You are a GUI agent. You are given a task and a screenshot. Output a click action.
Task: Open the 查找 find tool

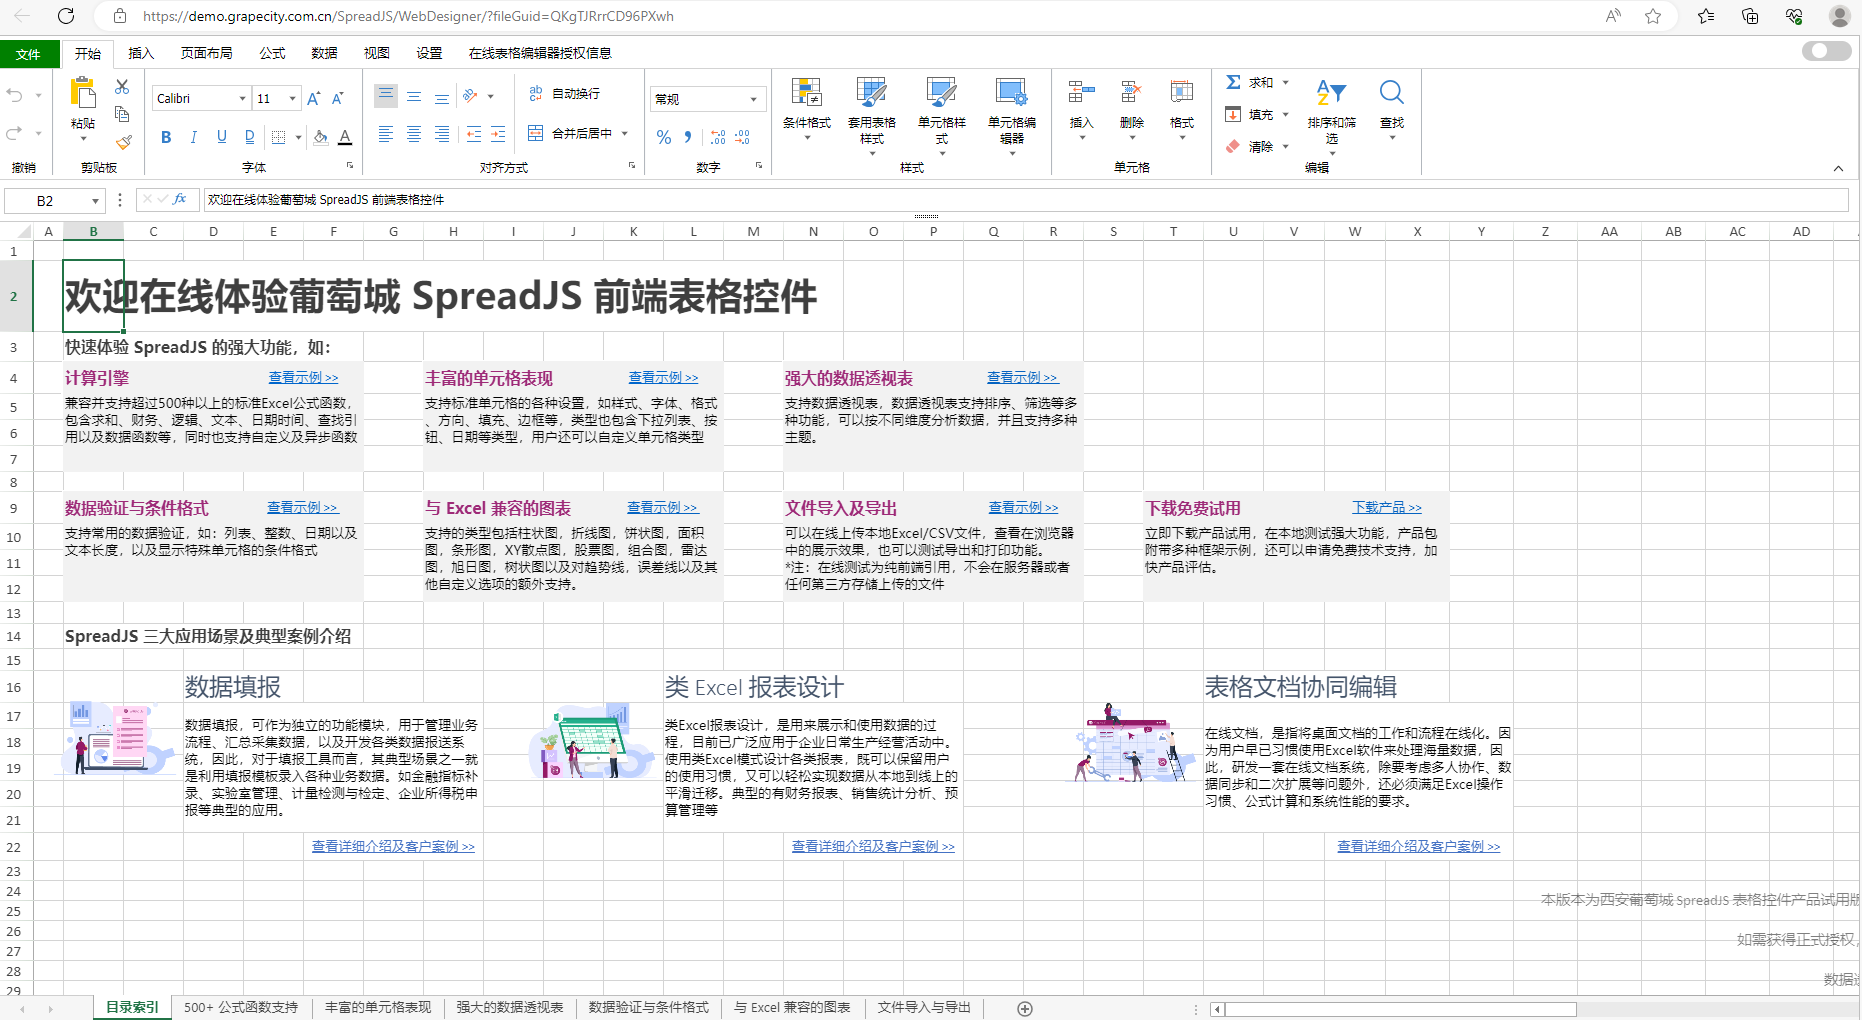(1391, 110)
